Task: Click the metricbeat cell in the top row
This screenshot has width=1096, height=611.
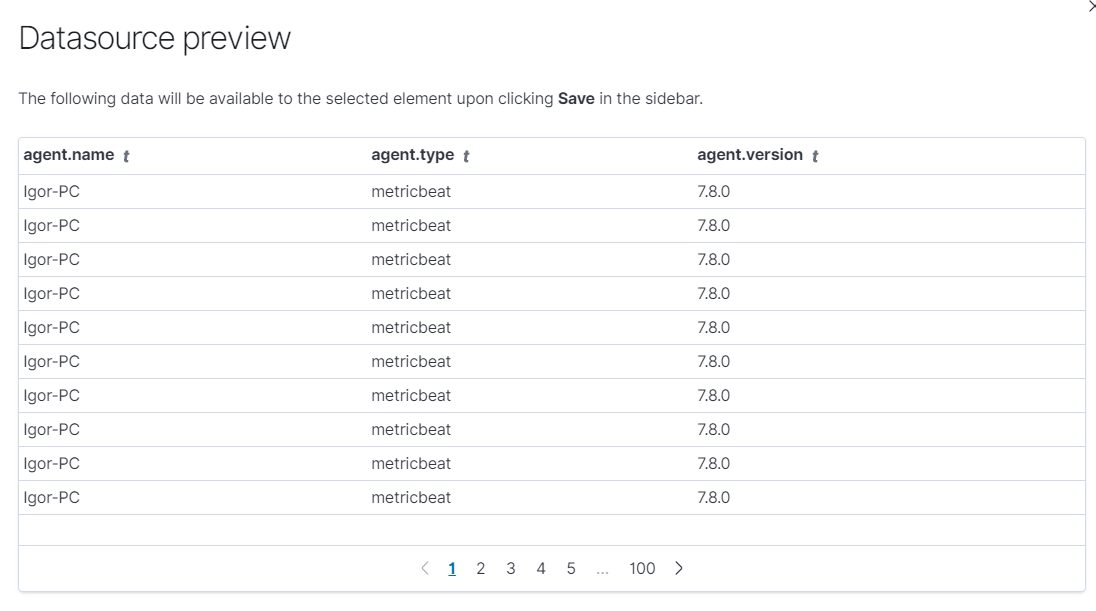Action: click(x=410, y=191)
